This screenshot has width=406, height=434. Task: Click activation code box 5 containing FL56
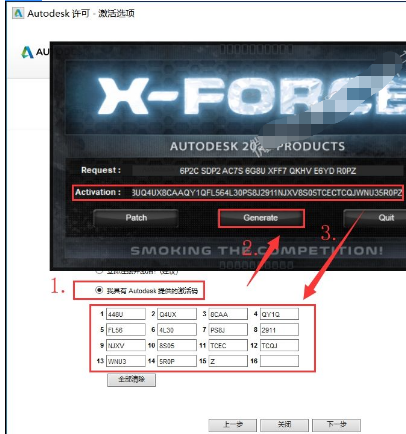click(x=126, y=330)
